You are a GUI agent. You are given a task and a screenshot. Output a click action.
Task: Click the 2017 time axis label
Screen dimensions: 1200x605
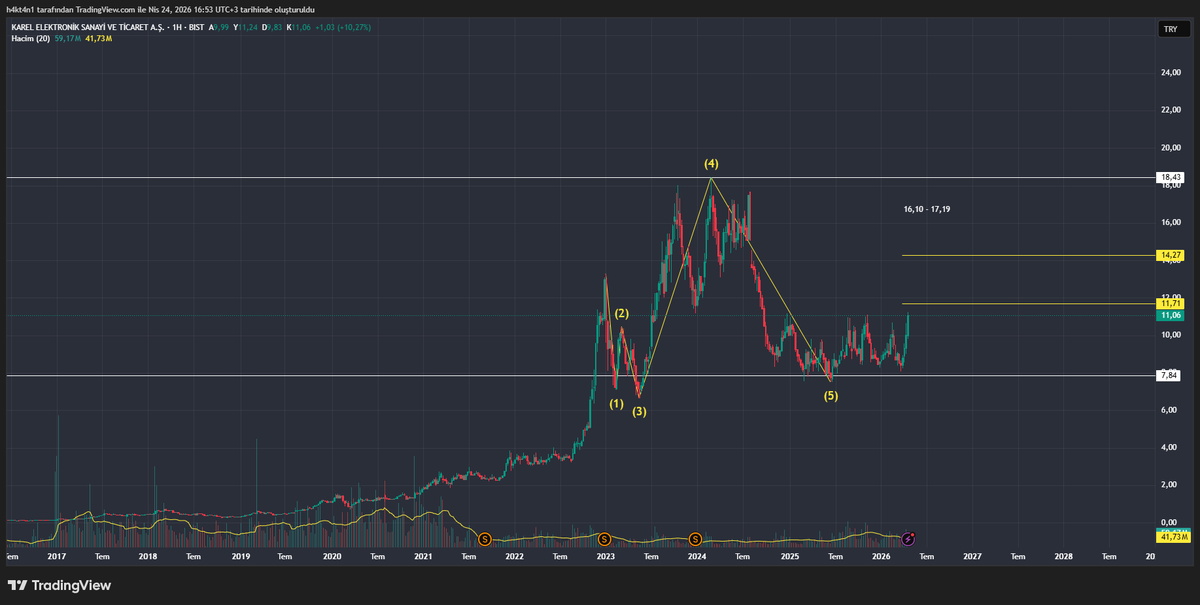coord(57,556)
